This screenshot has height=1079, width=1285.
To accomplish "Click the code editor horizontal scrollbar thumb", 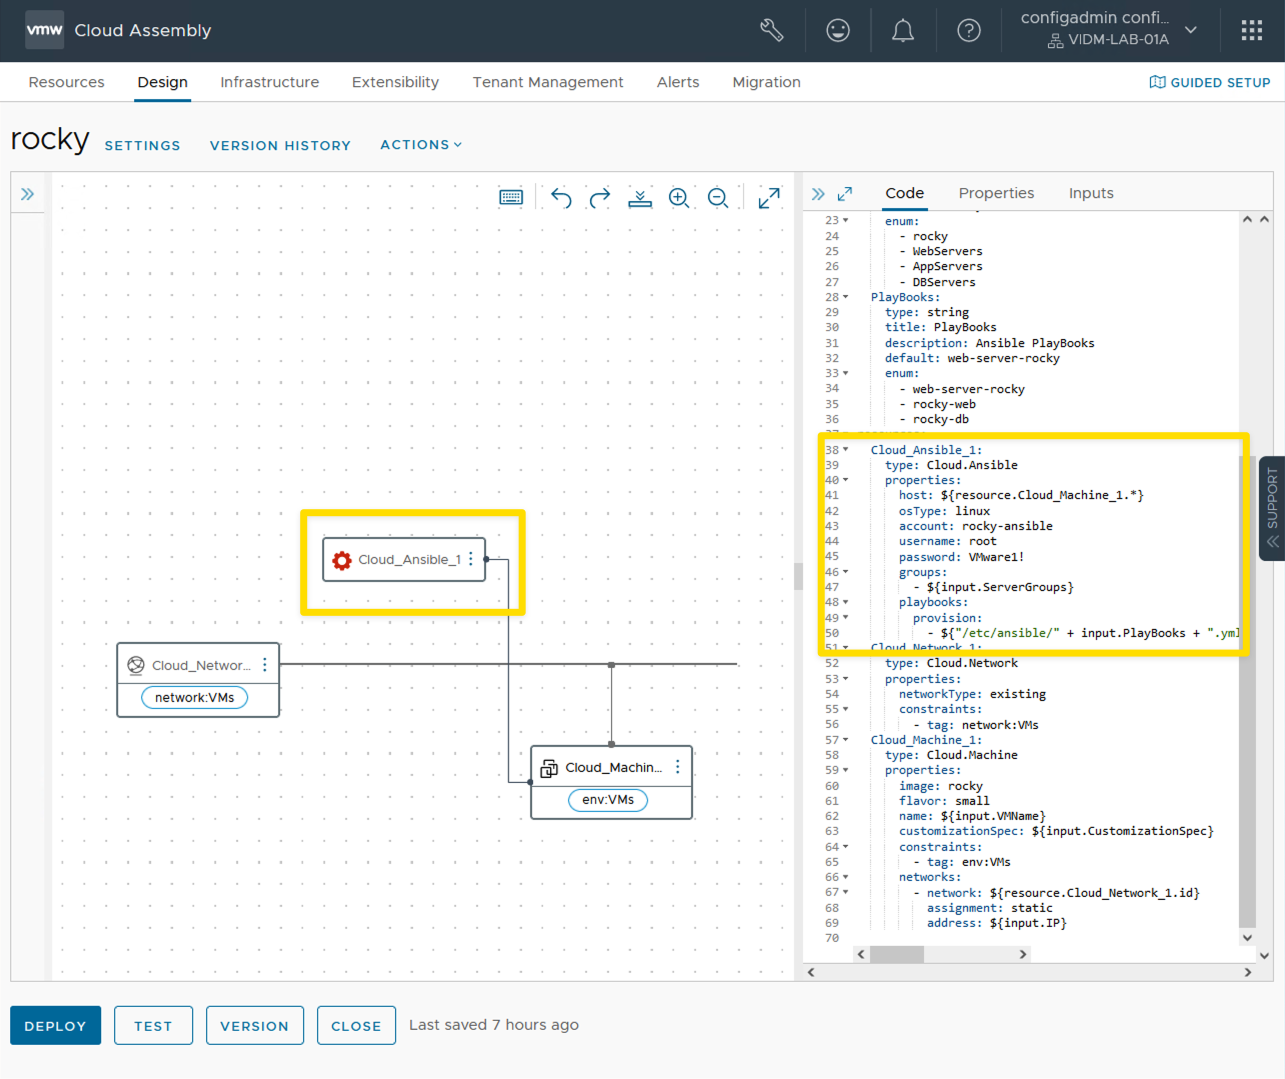I will click(896, 954).
